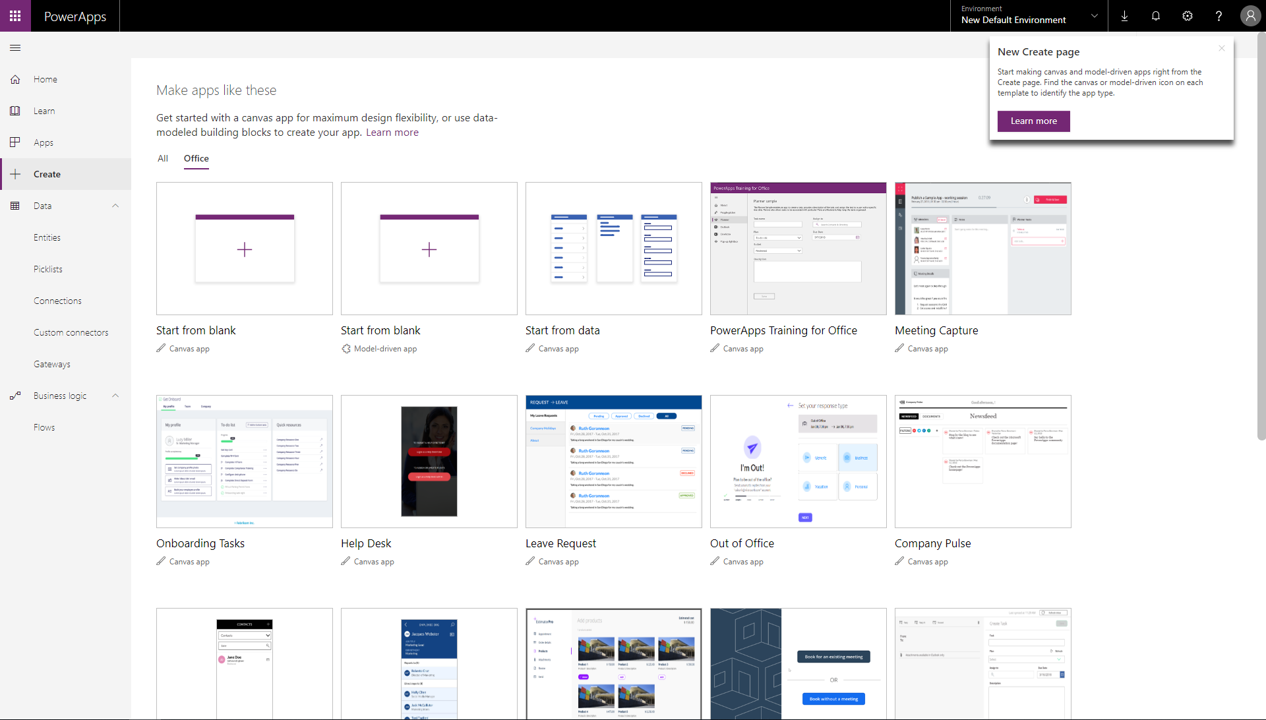
Task: Click the Home icon in sidebar
Action: [x=15, y=79]
